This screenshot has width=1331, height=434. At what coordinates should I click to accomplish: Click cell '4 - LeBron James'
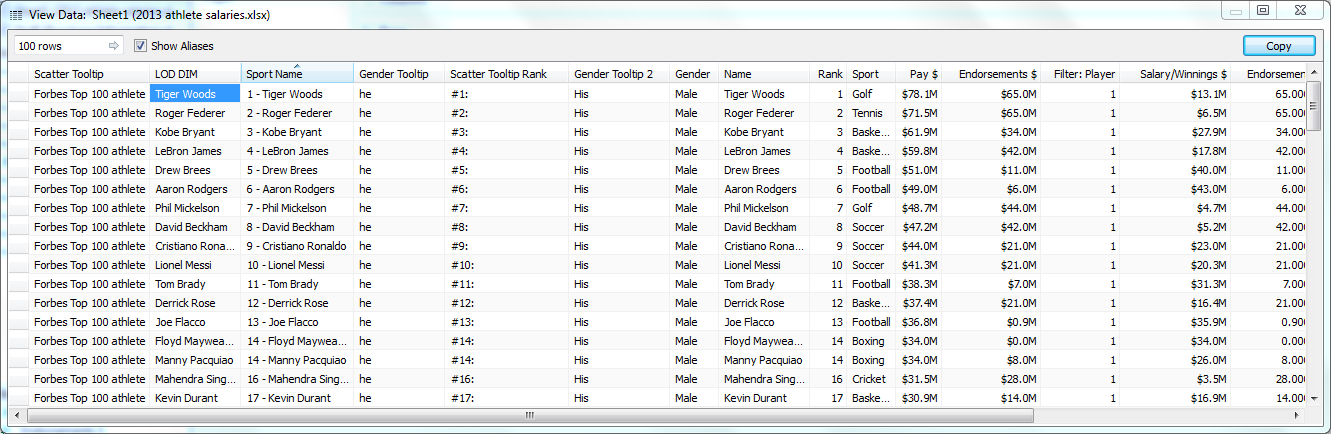(x=297, y=151)
